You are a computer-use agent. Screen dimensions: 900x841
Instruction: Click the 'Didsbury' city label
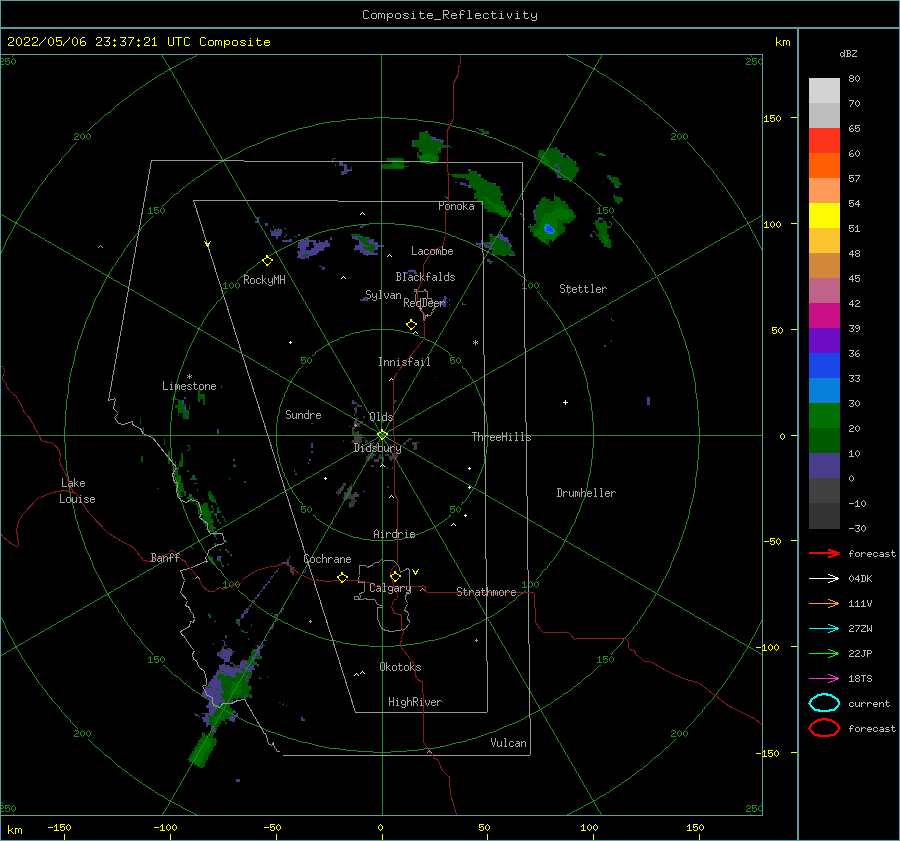point(377,448)
